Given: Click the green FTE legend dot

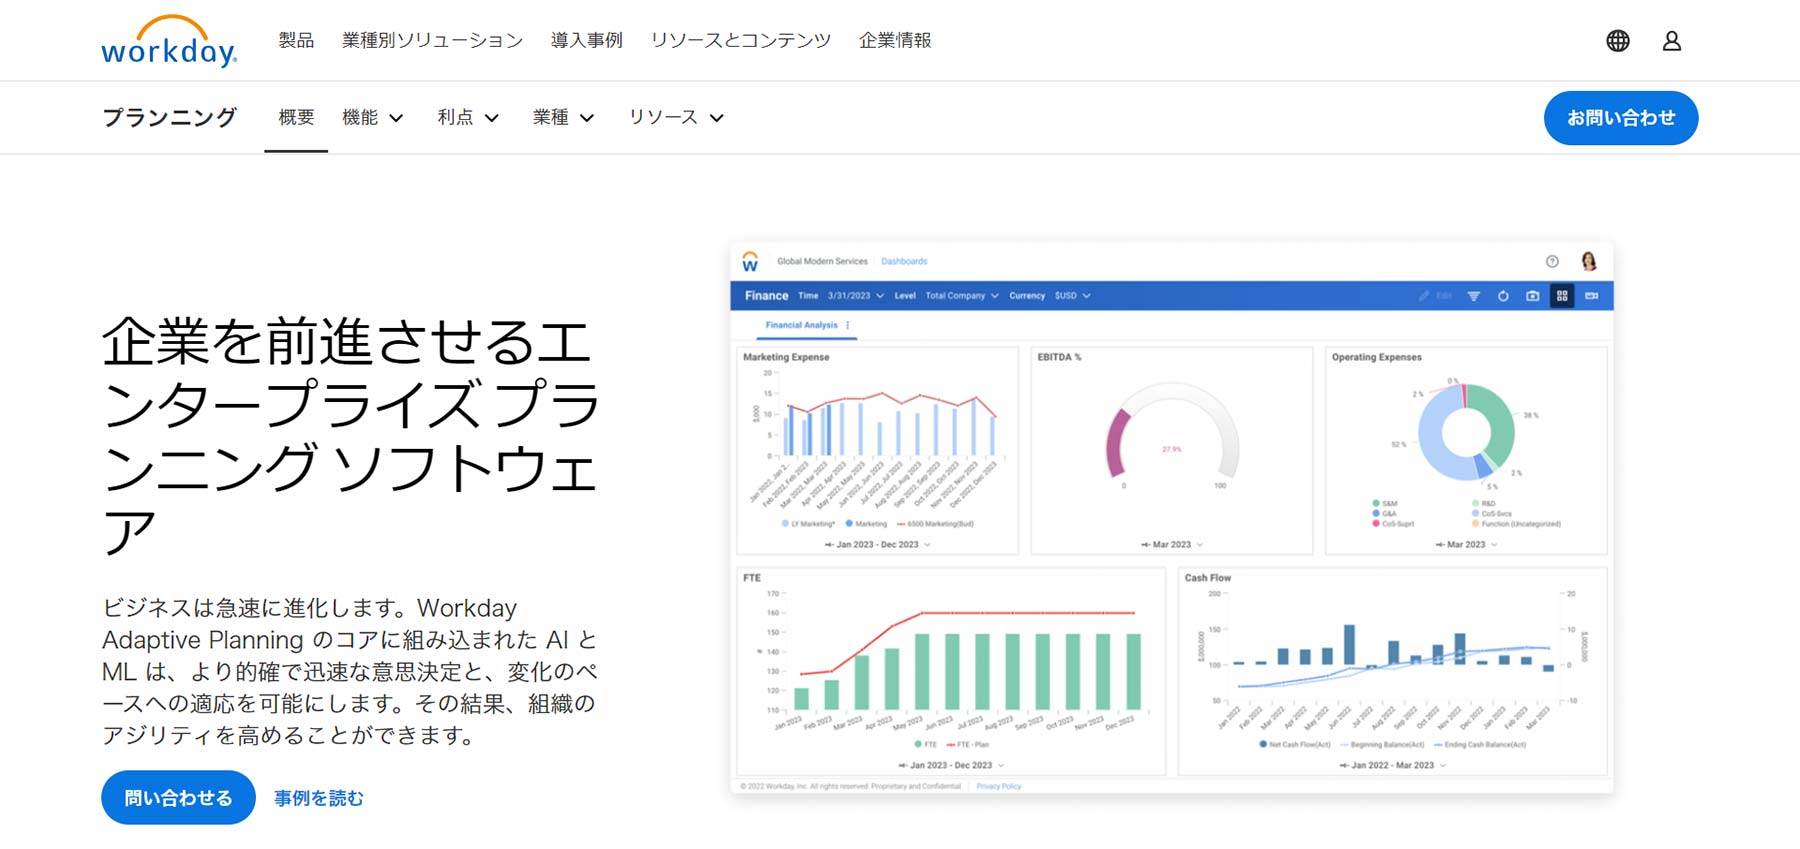Looking at the screenshot, I should [918, 745].
